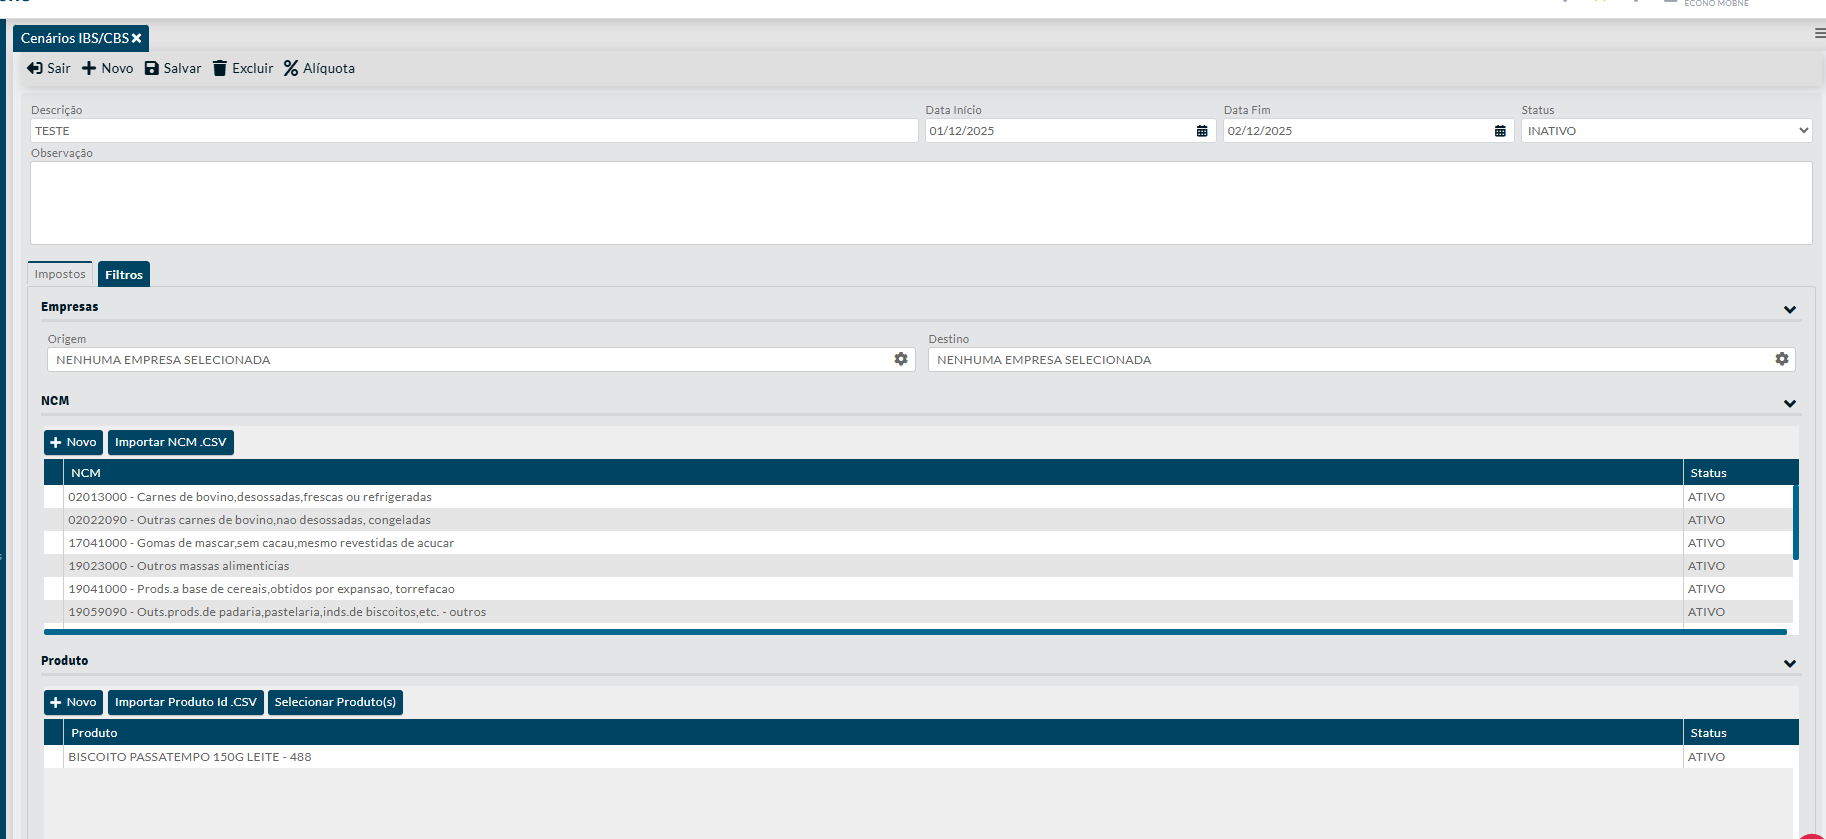Click the Novo plus icon in toolbar

[x=89, y=68]
